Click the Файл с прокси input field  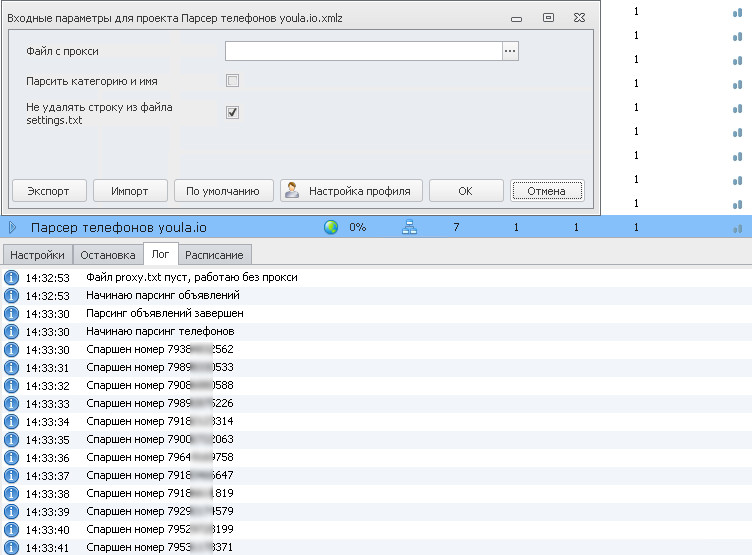[362, 51]
